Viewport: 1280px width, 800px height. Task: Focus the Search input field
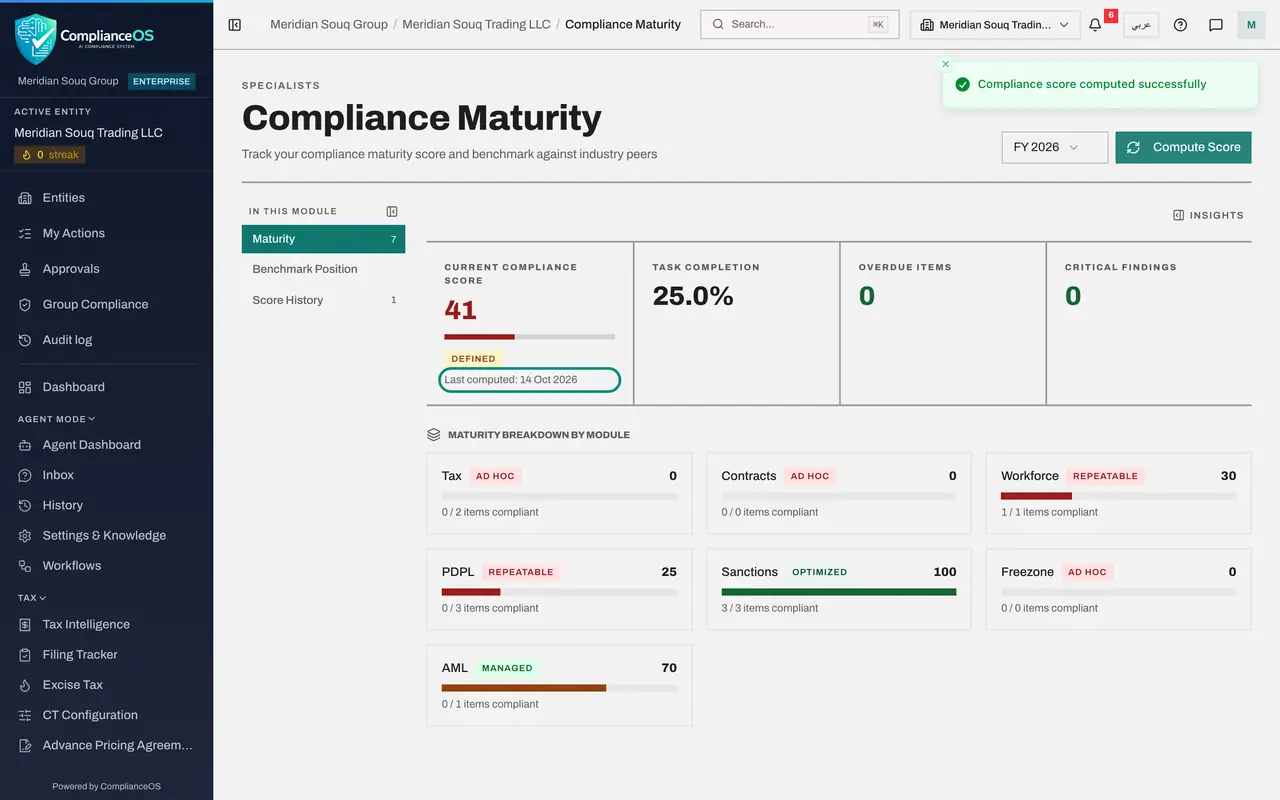click(x=800, y=24)
